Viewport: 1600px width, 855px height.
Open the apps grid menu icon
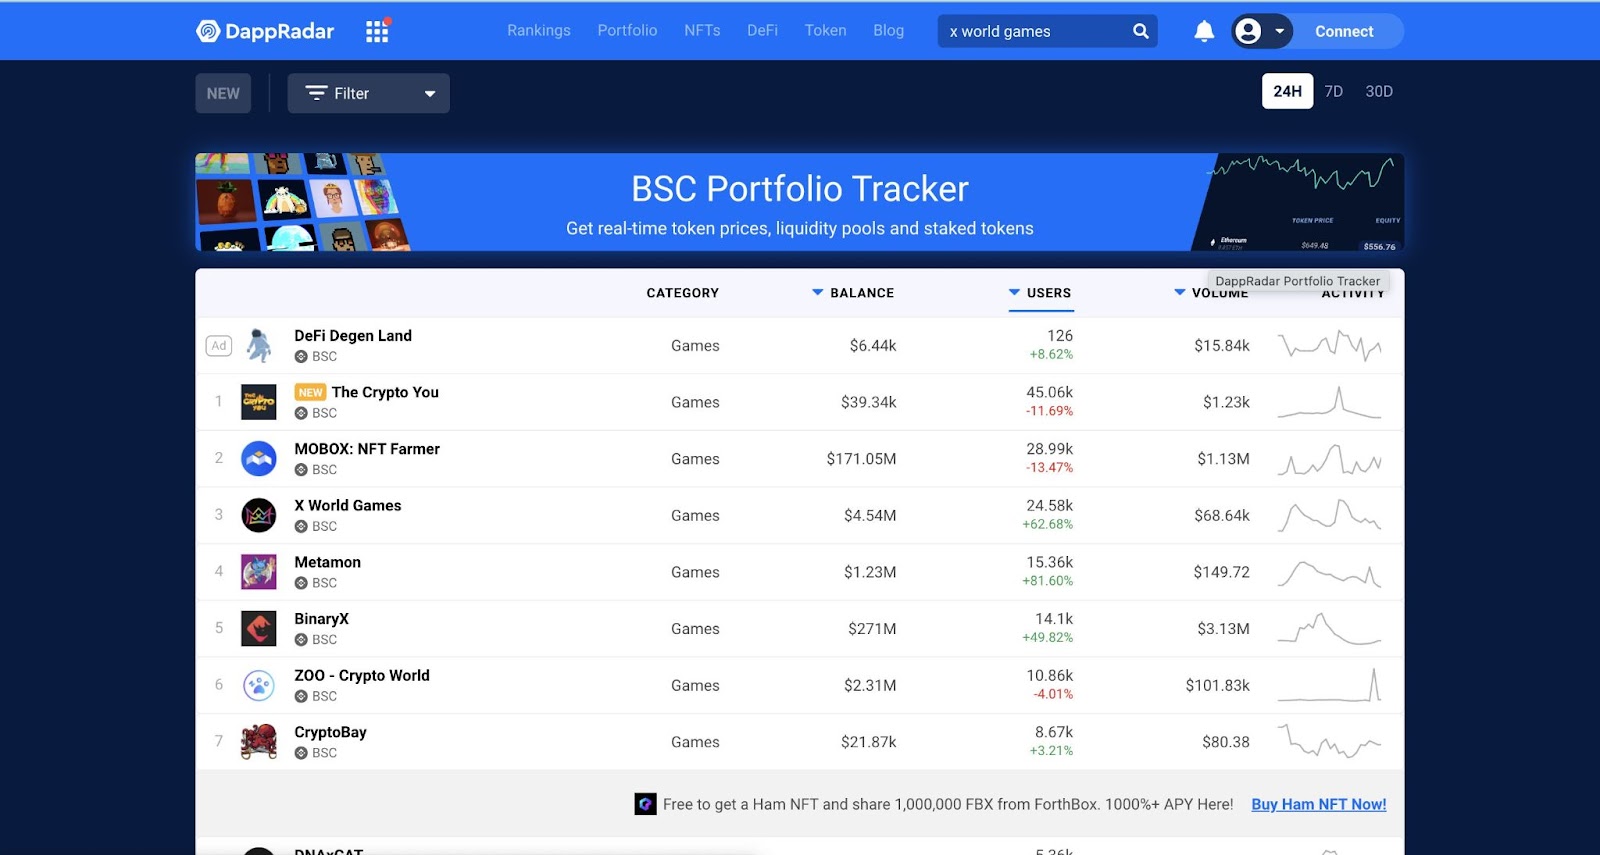(x=377, y=31)
